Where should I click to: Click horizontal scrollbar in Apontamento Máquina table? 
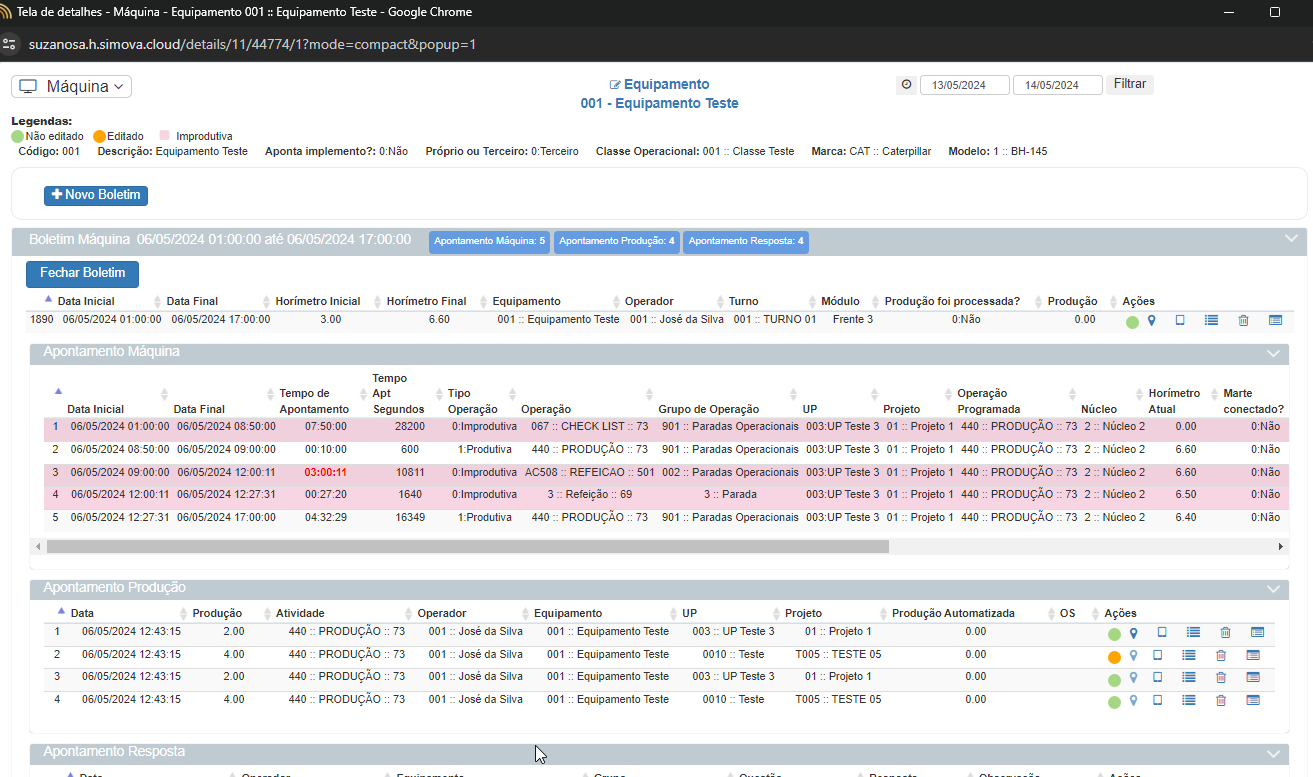pyautogui.click(x=467, y=547)
